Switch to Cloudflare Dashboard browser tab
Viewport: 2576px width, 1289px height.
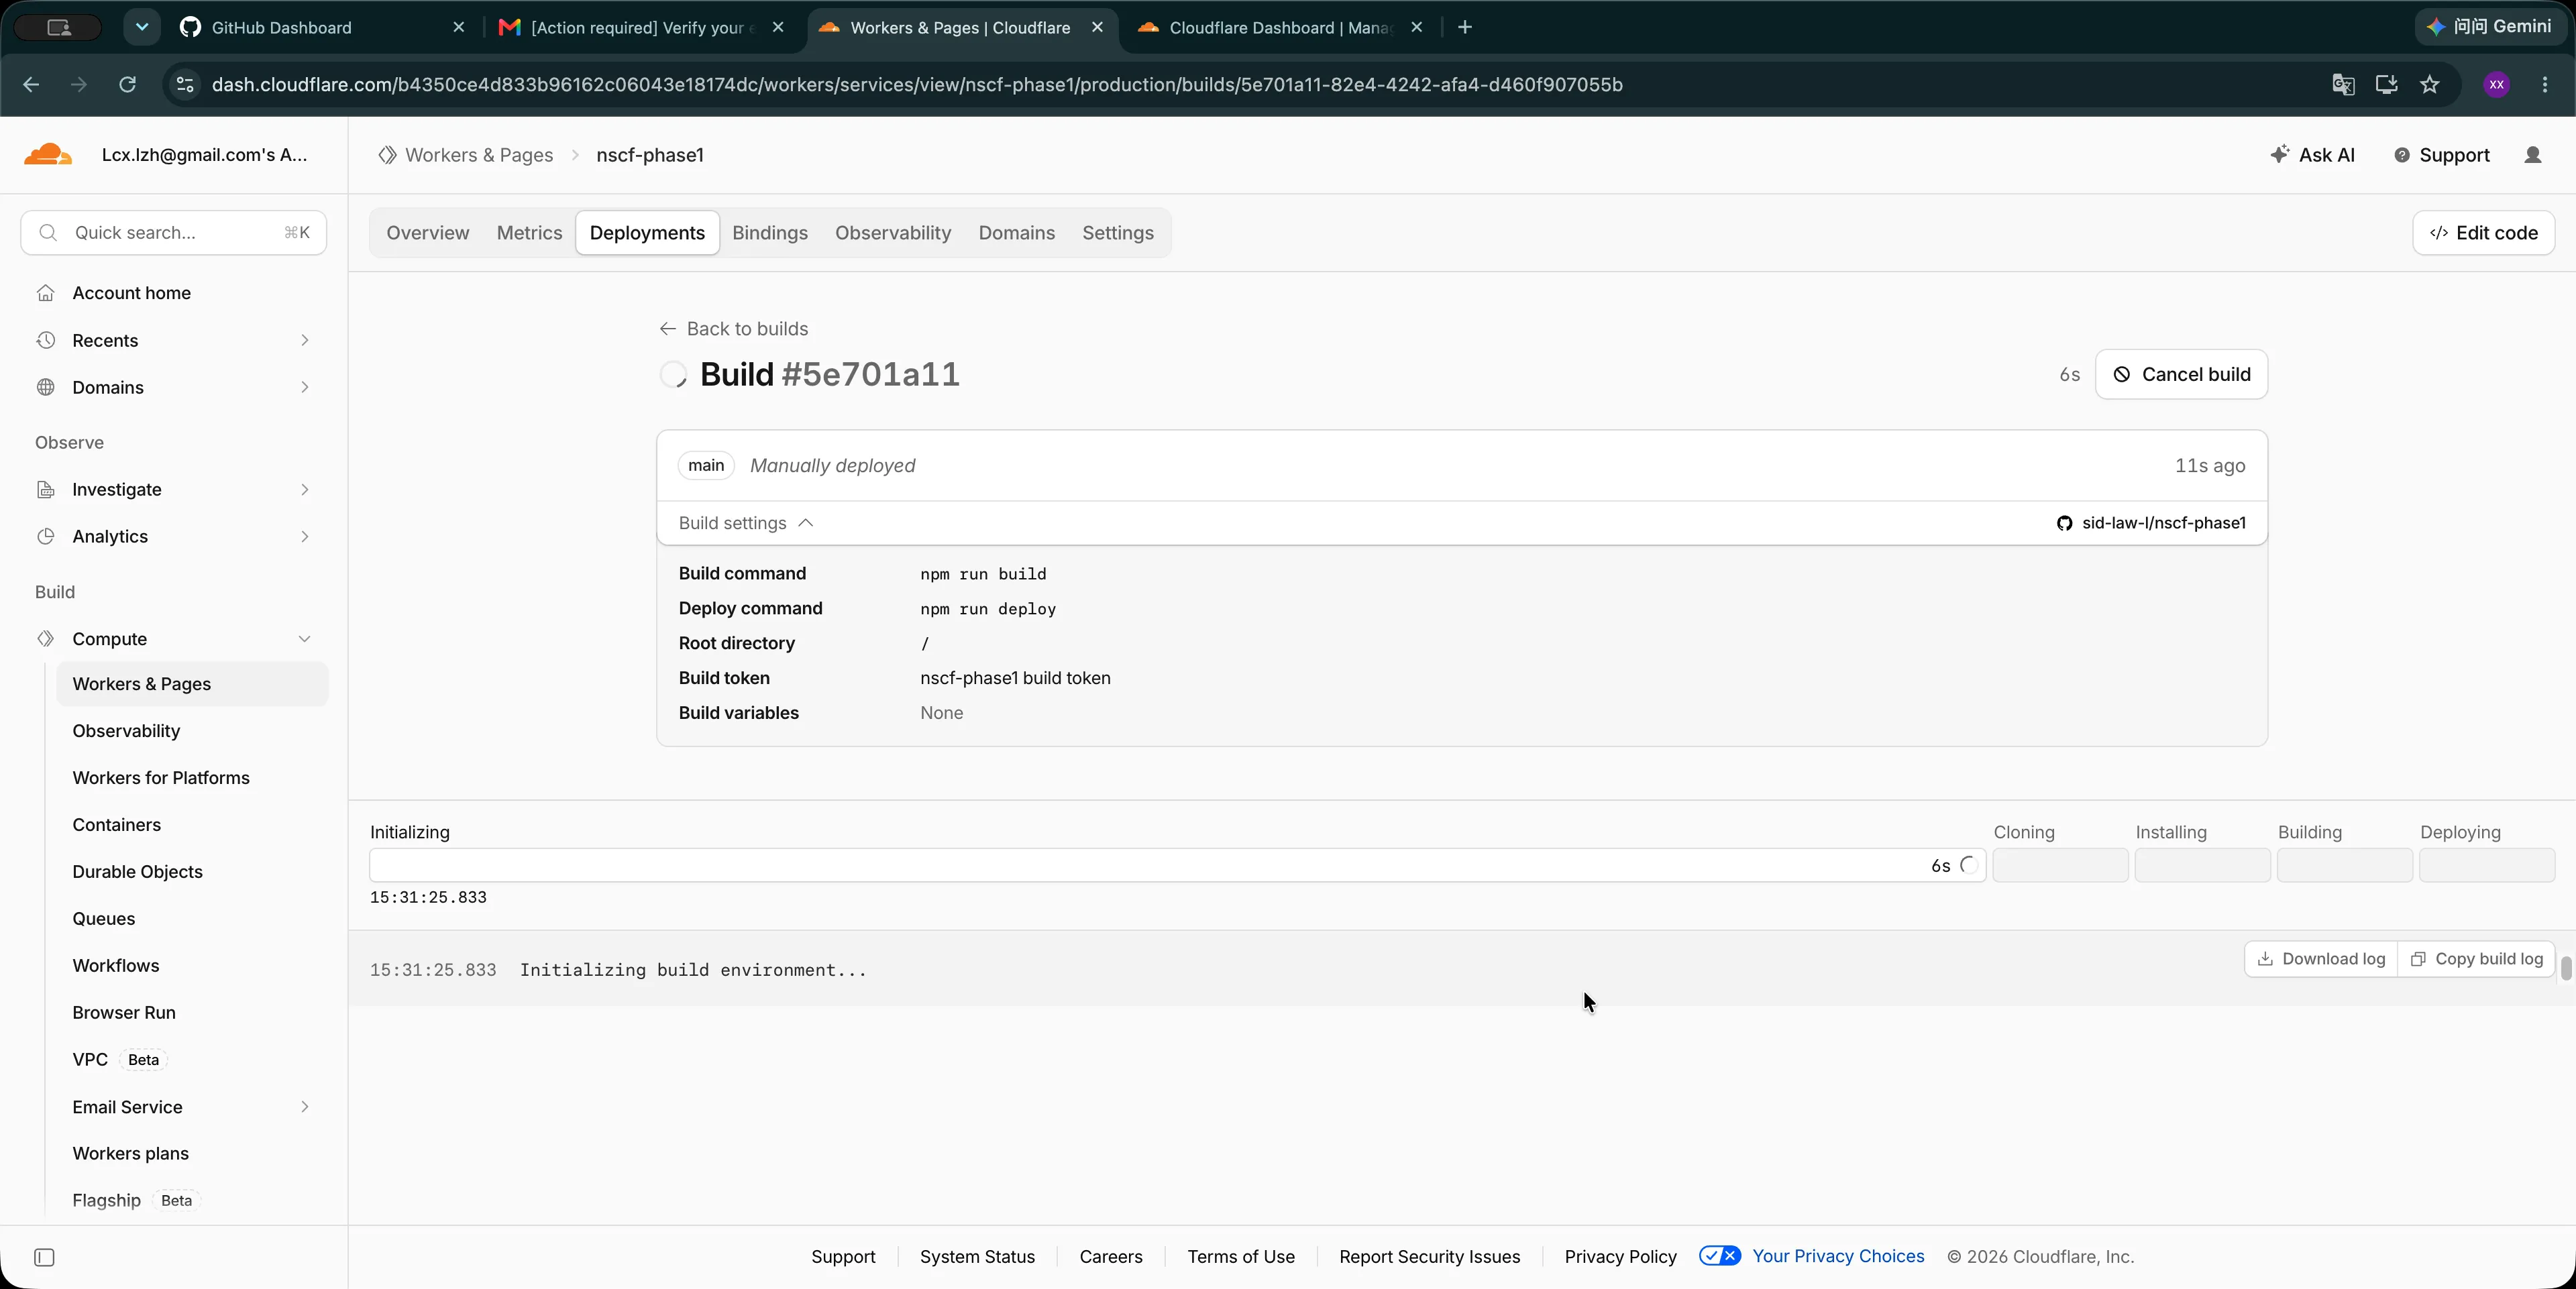tap(1280, 28)
